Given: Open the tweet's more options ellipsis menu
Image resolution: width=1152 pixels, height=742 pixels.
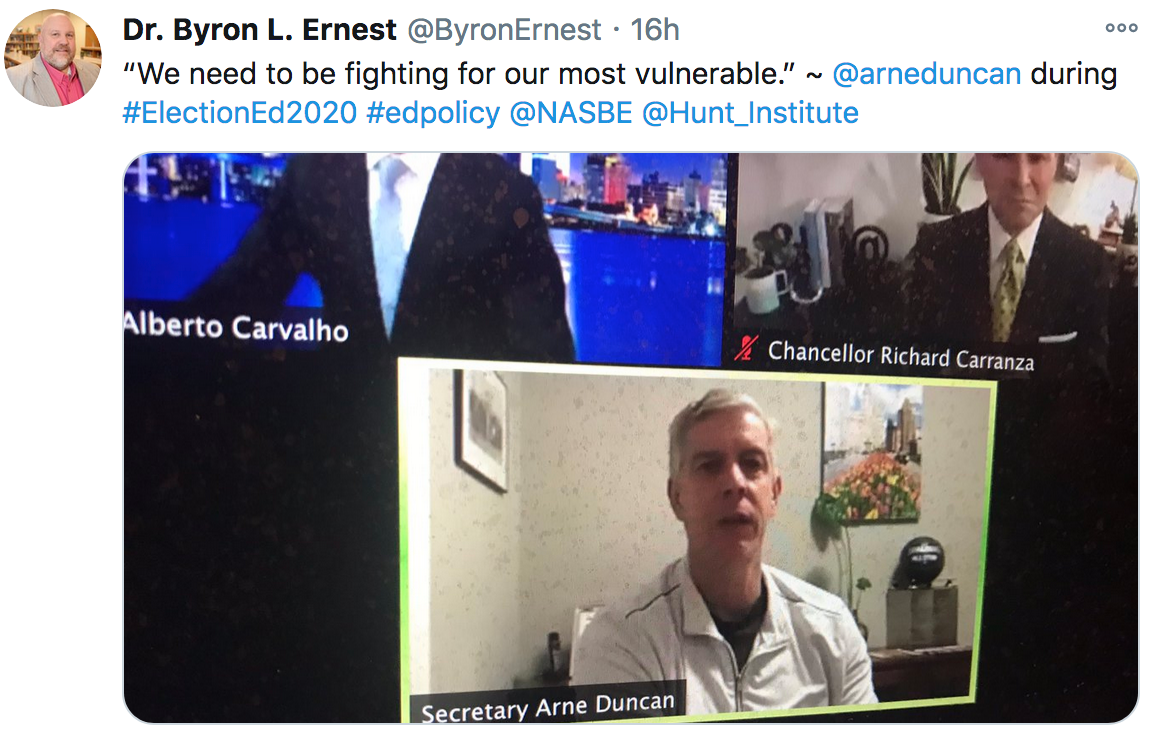Looking at the screenshot, I should coord(1121,29).
